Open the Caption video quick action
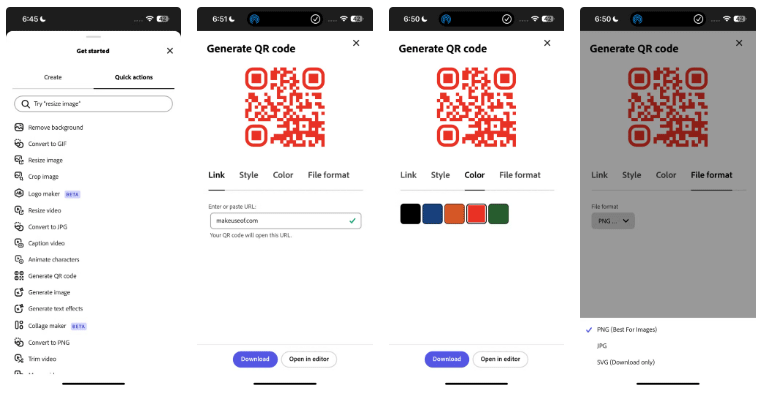 click(x=46, y=243)
